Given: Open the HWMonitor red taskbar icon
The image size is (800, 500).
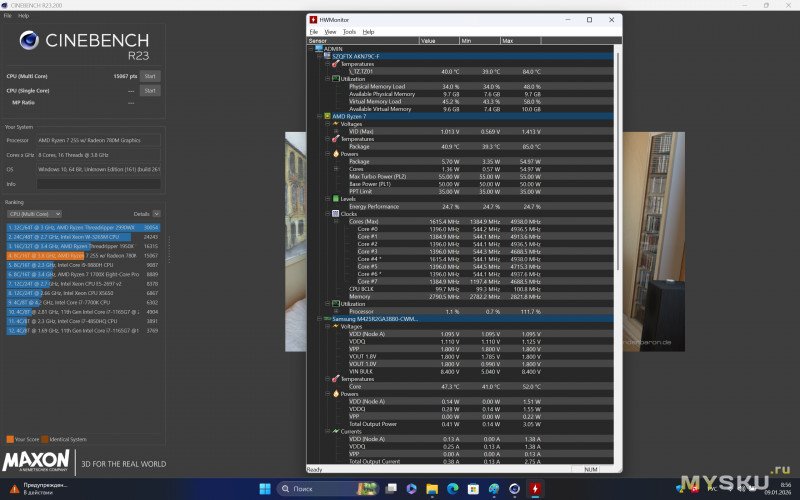Looking at the screenshot, I should tap(535, 488).
